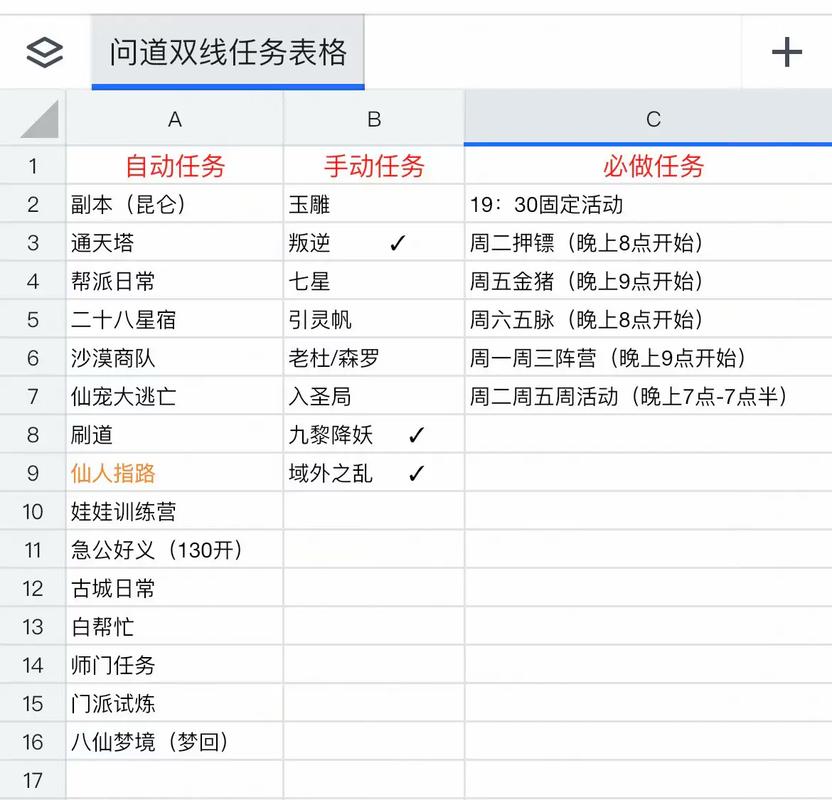Select cell 周二周五周活动（晚上7点-7点半）
Viewport: 832px width, 800px height.
[648, 397]
